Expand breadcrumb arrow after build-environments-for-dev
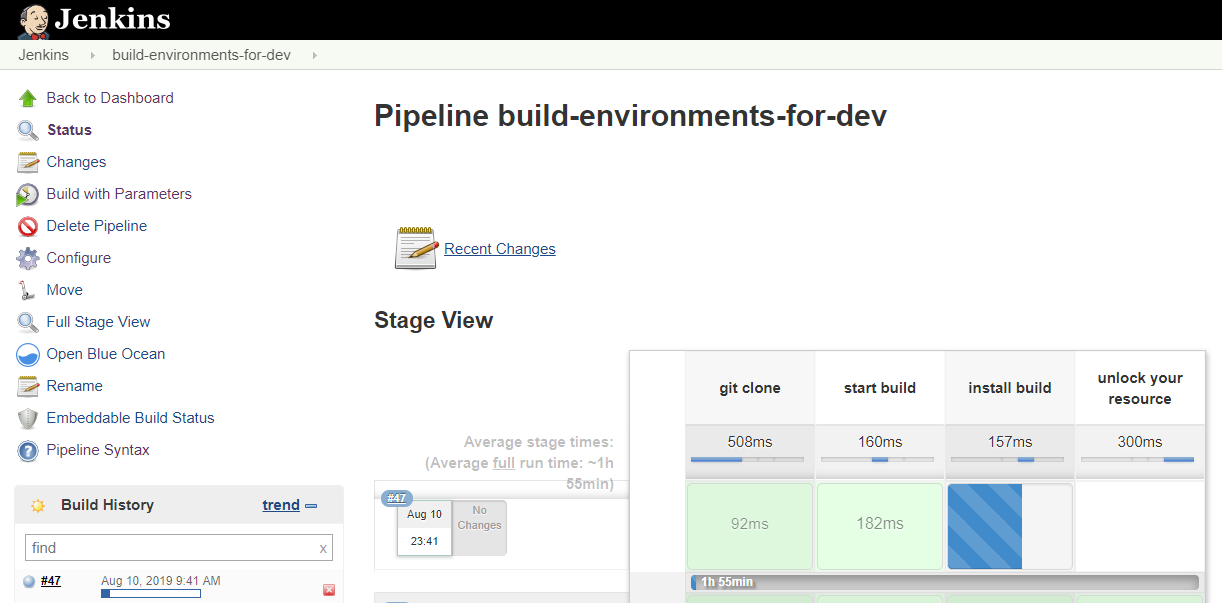This screenshot has width=1222, height=603. [314, 55]
